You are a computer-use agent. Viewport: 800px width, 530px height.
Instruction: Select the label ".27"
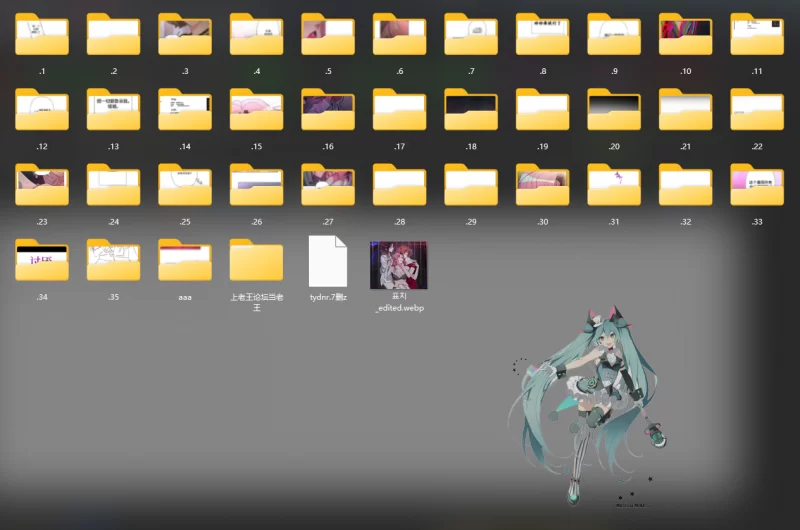click(328, 222)
